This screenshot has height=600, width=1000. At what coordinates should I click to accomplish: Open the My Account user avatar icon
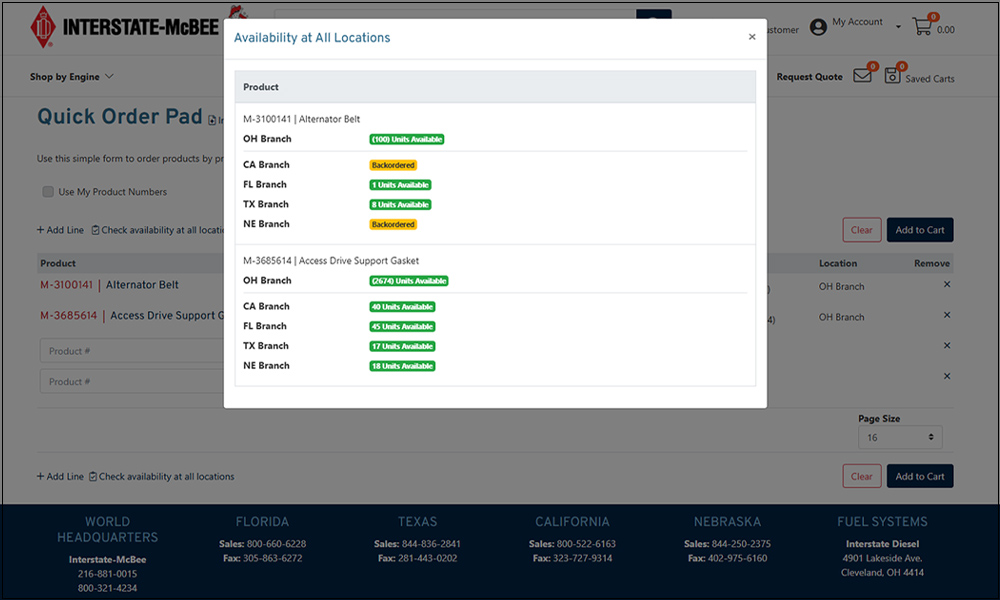(x=818, y=27)
